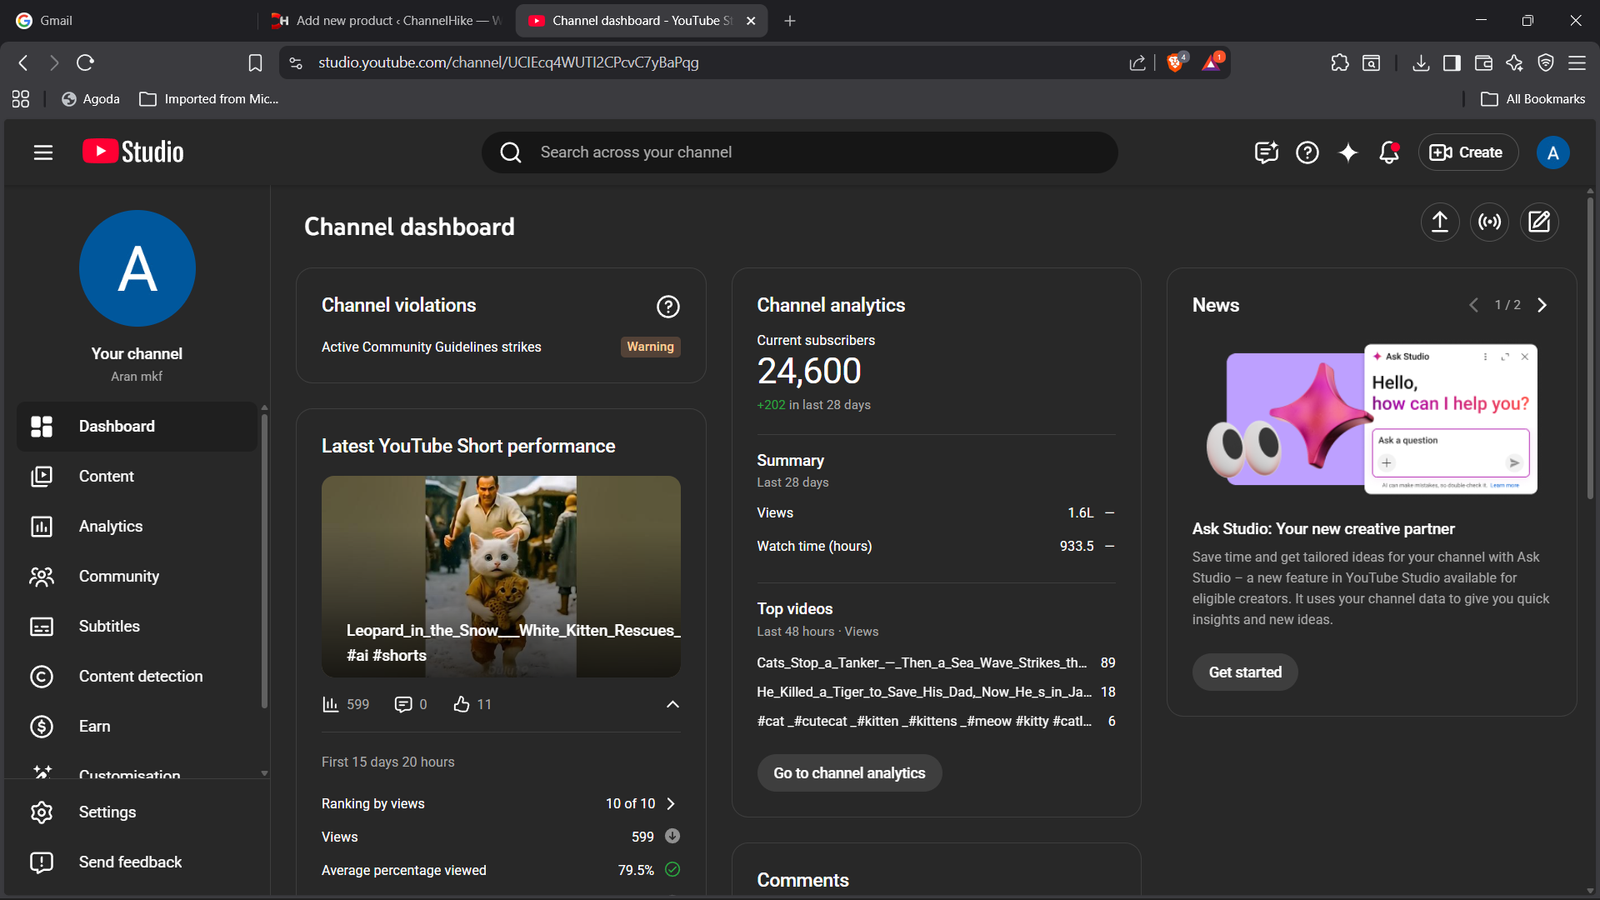Image resolution: width=1600 pixels, height=900 pixels.
Task: Open the feedback comments icon in header
Action: coord(1266,152)
